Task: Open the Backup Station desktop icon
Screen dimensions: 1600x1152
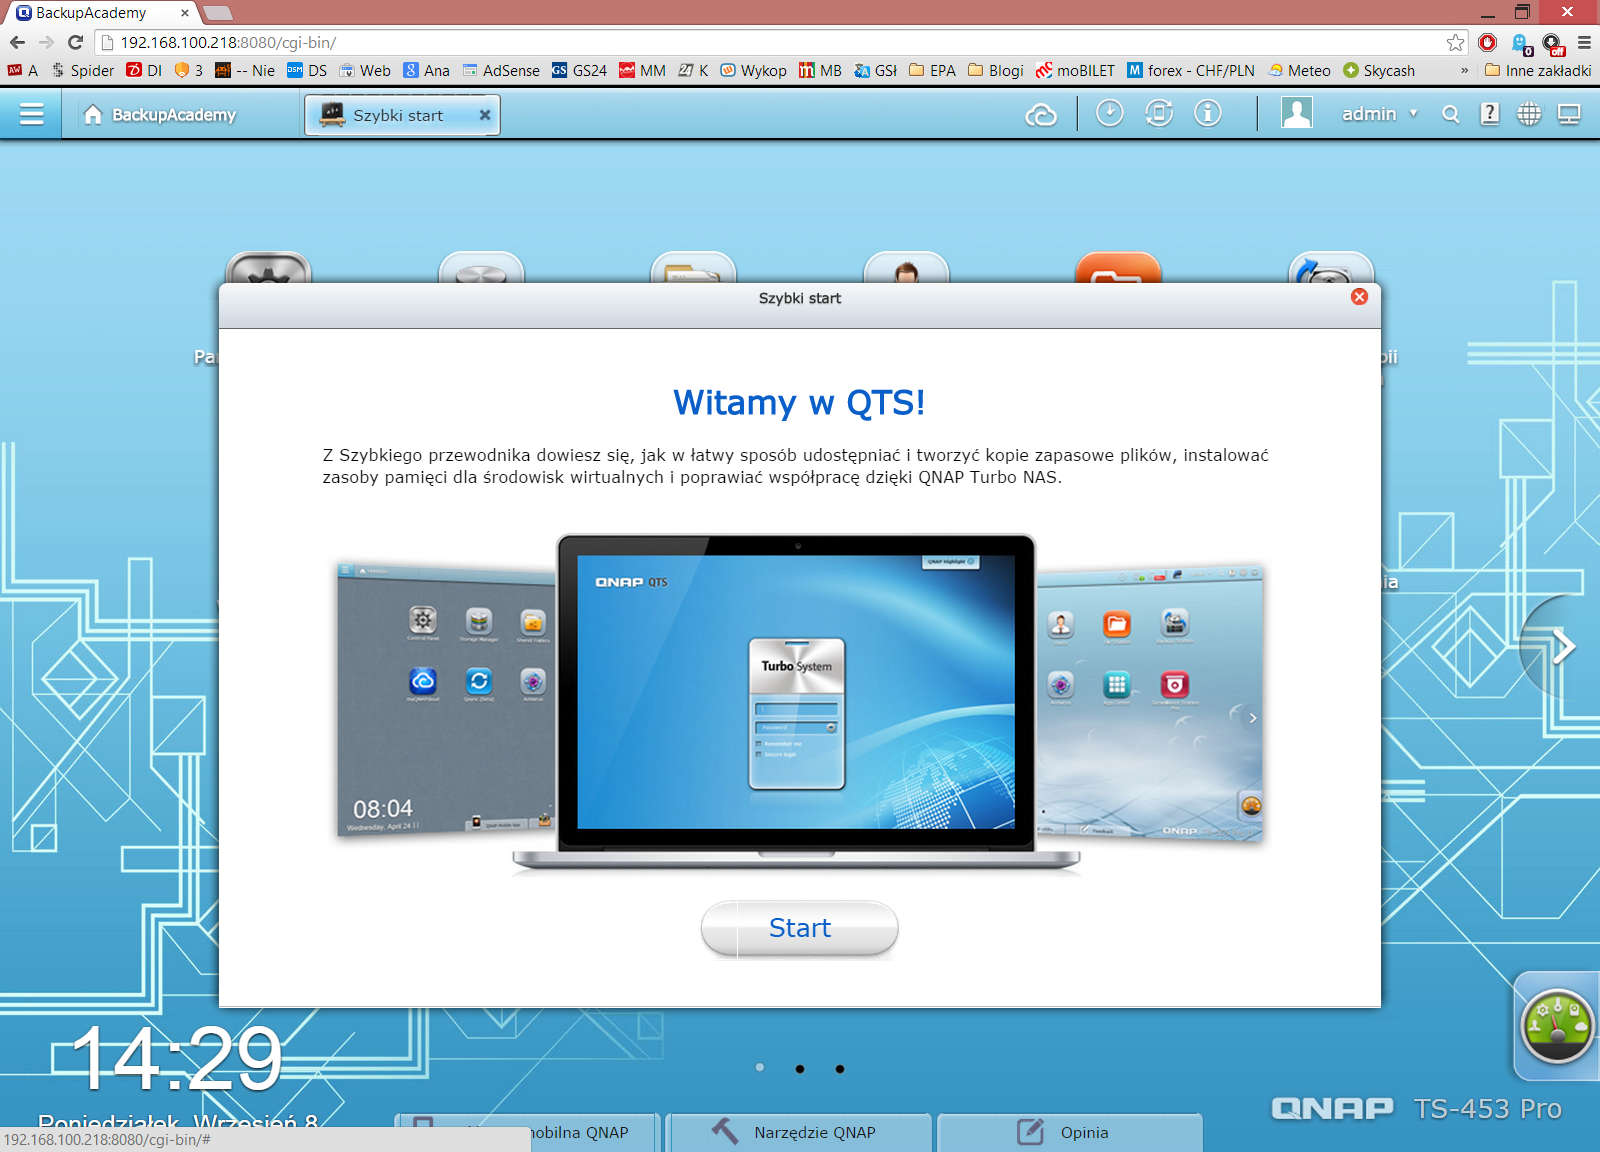Action: [x=1331, y=268]
